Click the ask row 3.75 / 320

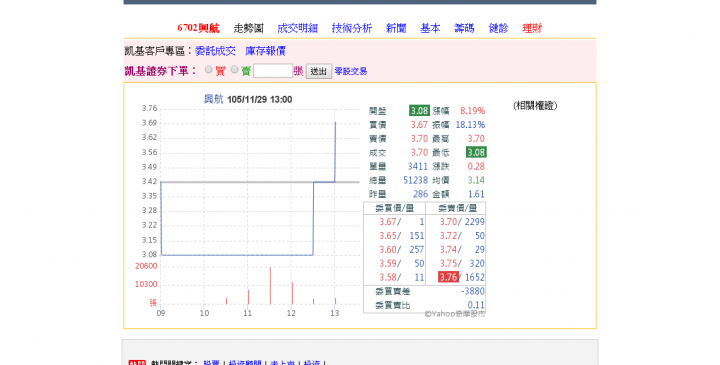(x=462, y=264)
